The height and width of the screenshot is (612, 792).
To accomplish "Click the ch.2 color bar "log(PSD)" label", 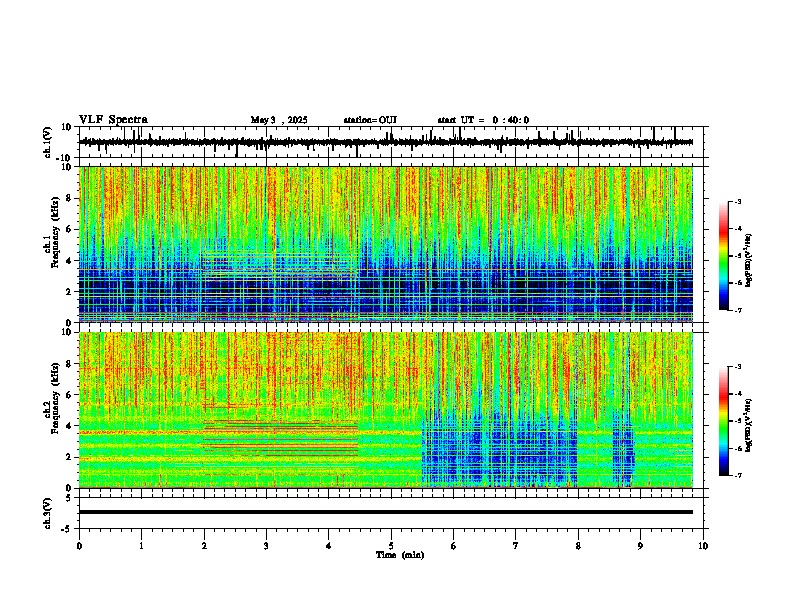I will tap(749, 425).
